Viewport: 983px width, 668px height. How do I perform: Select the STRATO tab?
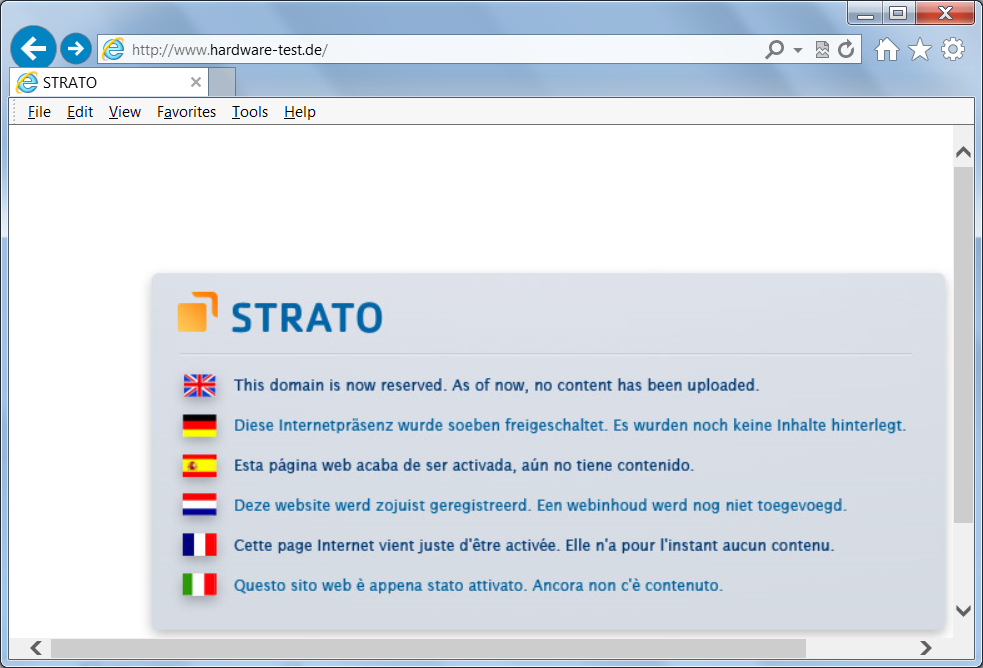(x=109, y=82)
